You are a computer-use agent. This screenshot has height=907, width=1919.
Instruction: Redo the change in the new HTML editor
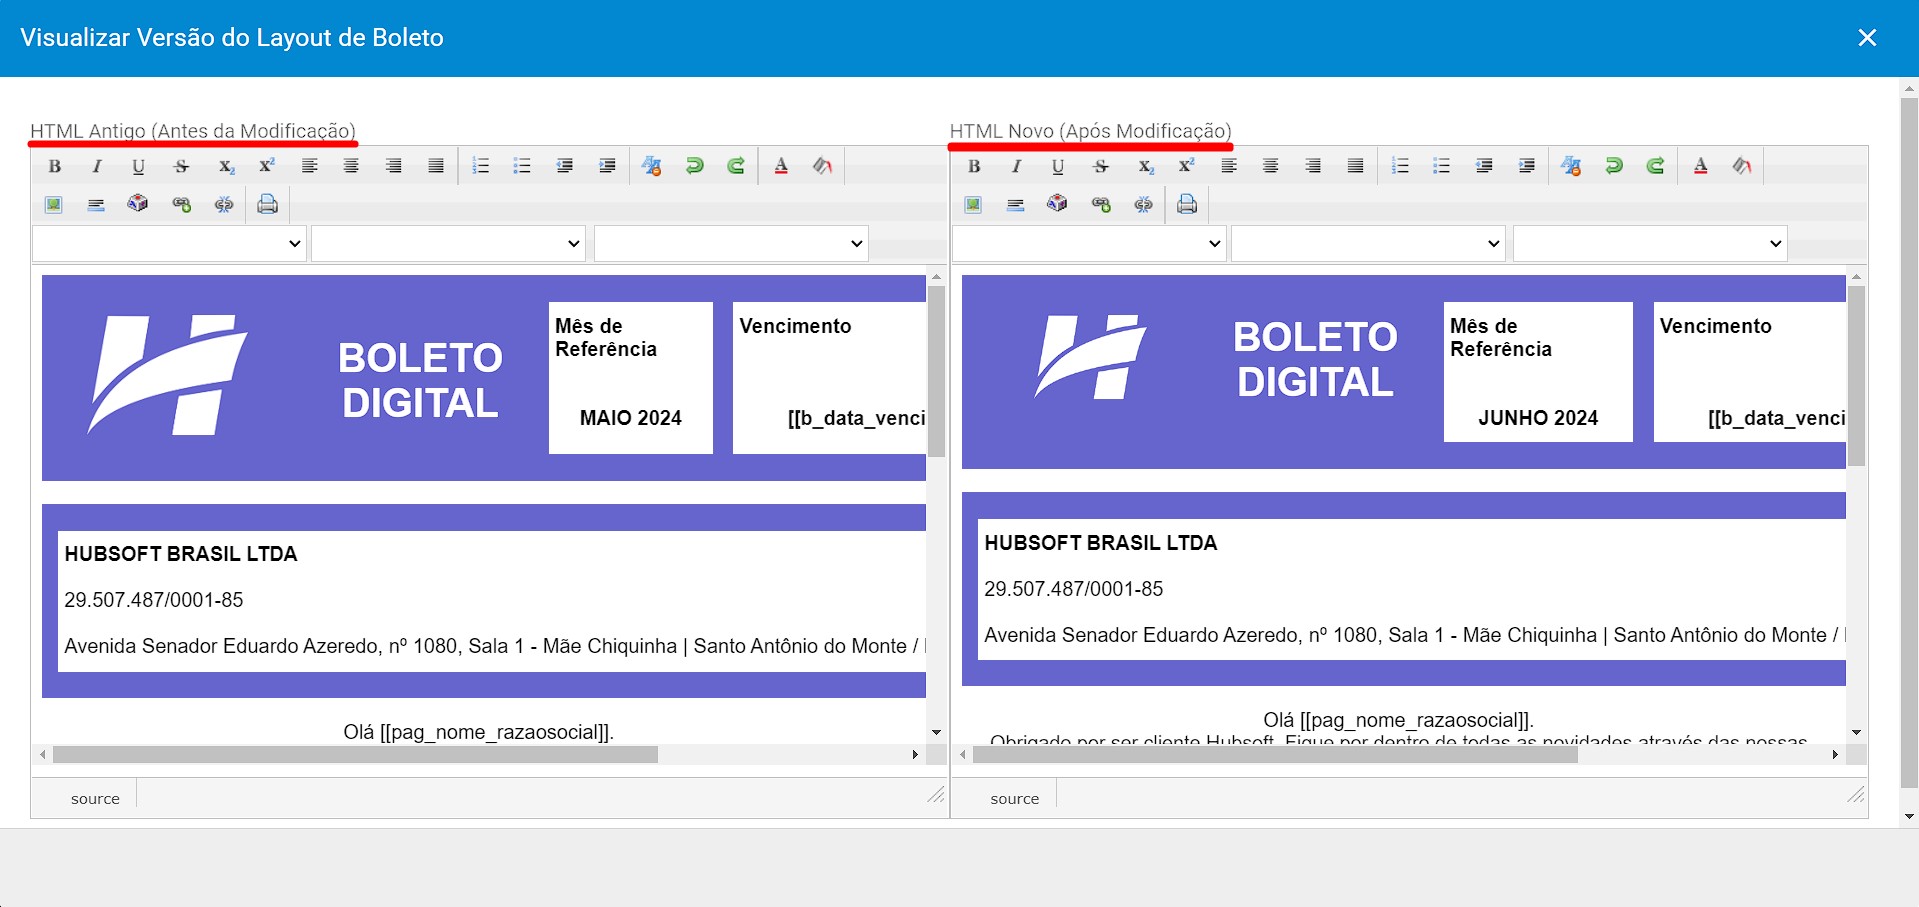coord(1655,166)
